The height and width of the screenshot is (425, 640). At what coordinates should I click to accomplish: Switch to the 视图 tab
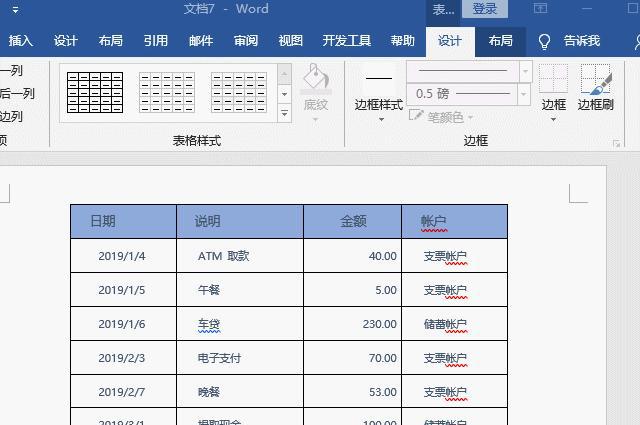coord(290,41)
